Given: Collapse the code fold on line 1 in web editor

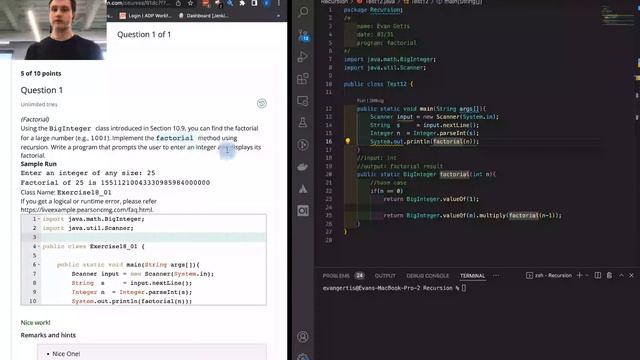Looking at the screenshot, I should click(x=39, y=219).
